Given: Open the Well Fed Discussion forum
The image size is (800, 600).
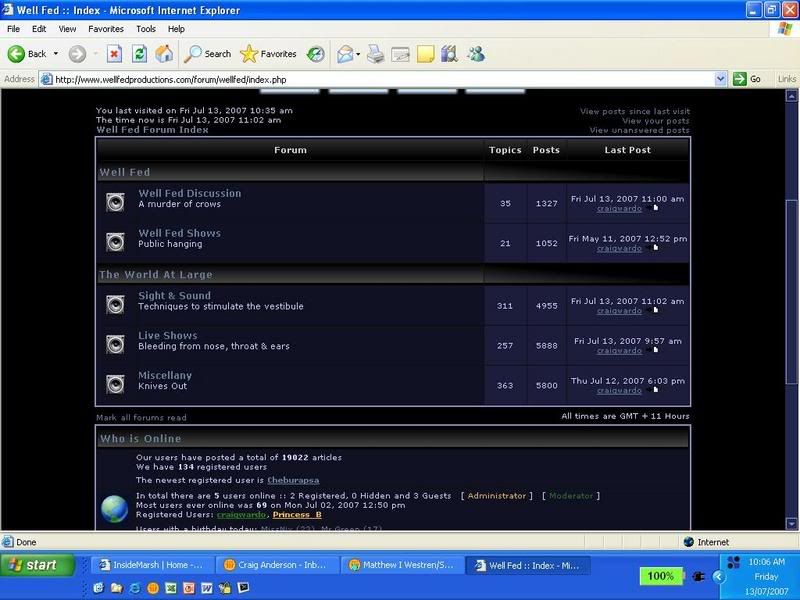Looking at the screenshot, I should 190,193.
